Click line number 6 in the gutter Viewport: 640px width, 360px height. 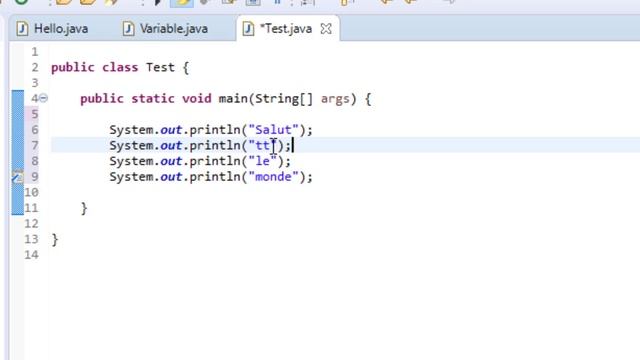pos(35,130)
